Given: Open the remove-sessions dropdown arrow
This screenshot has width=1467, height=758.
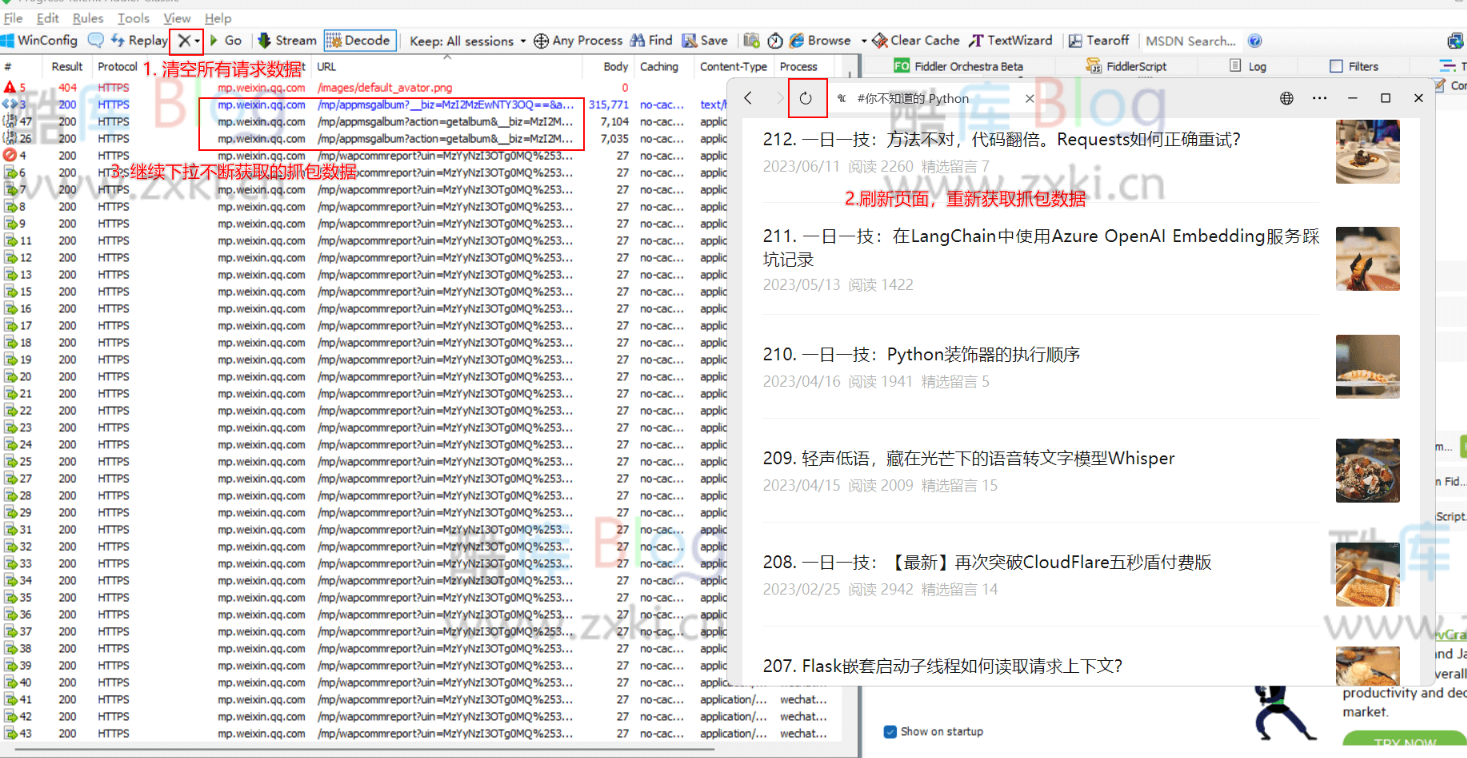Looking at the screenshot, I should pos(196,40).
